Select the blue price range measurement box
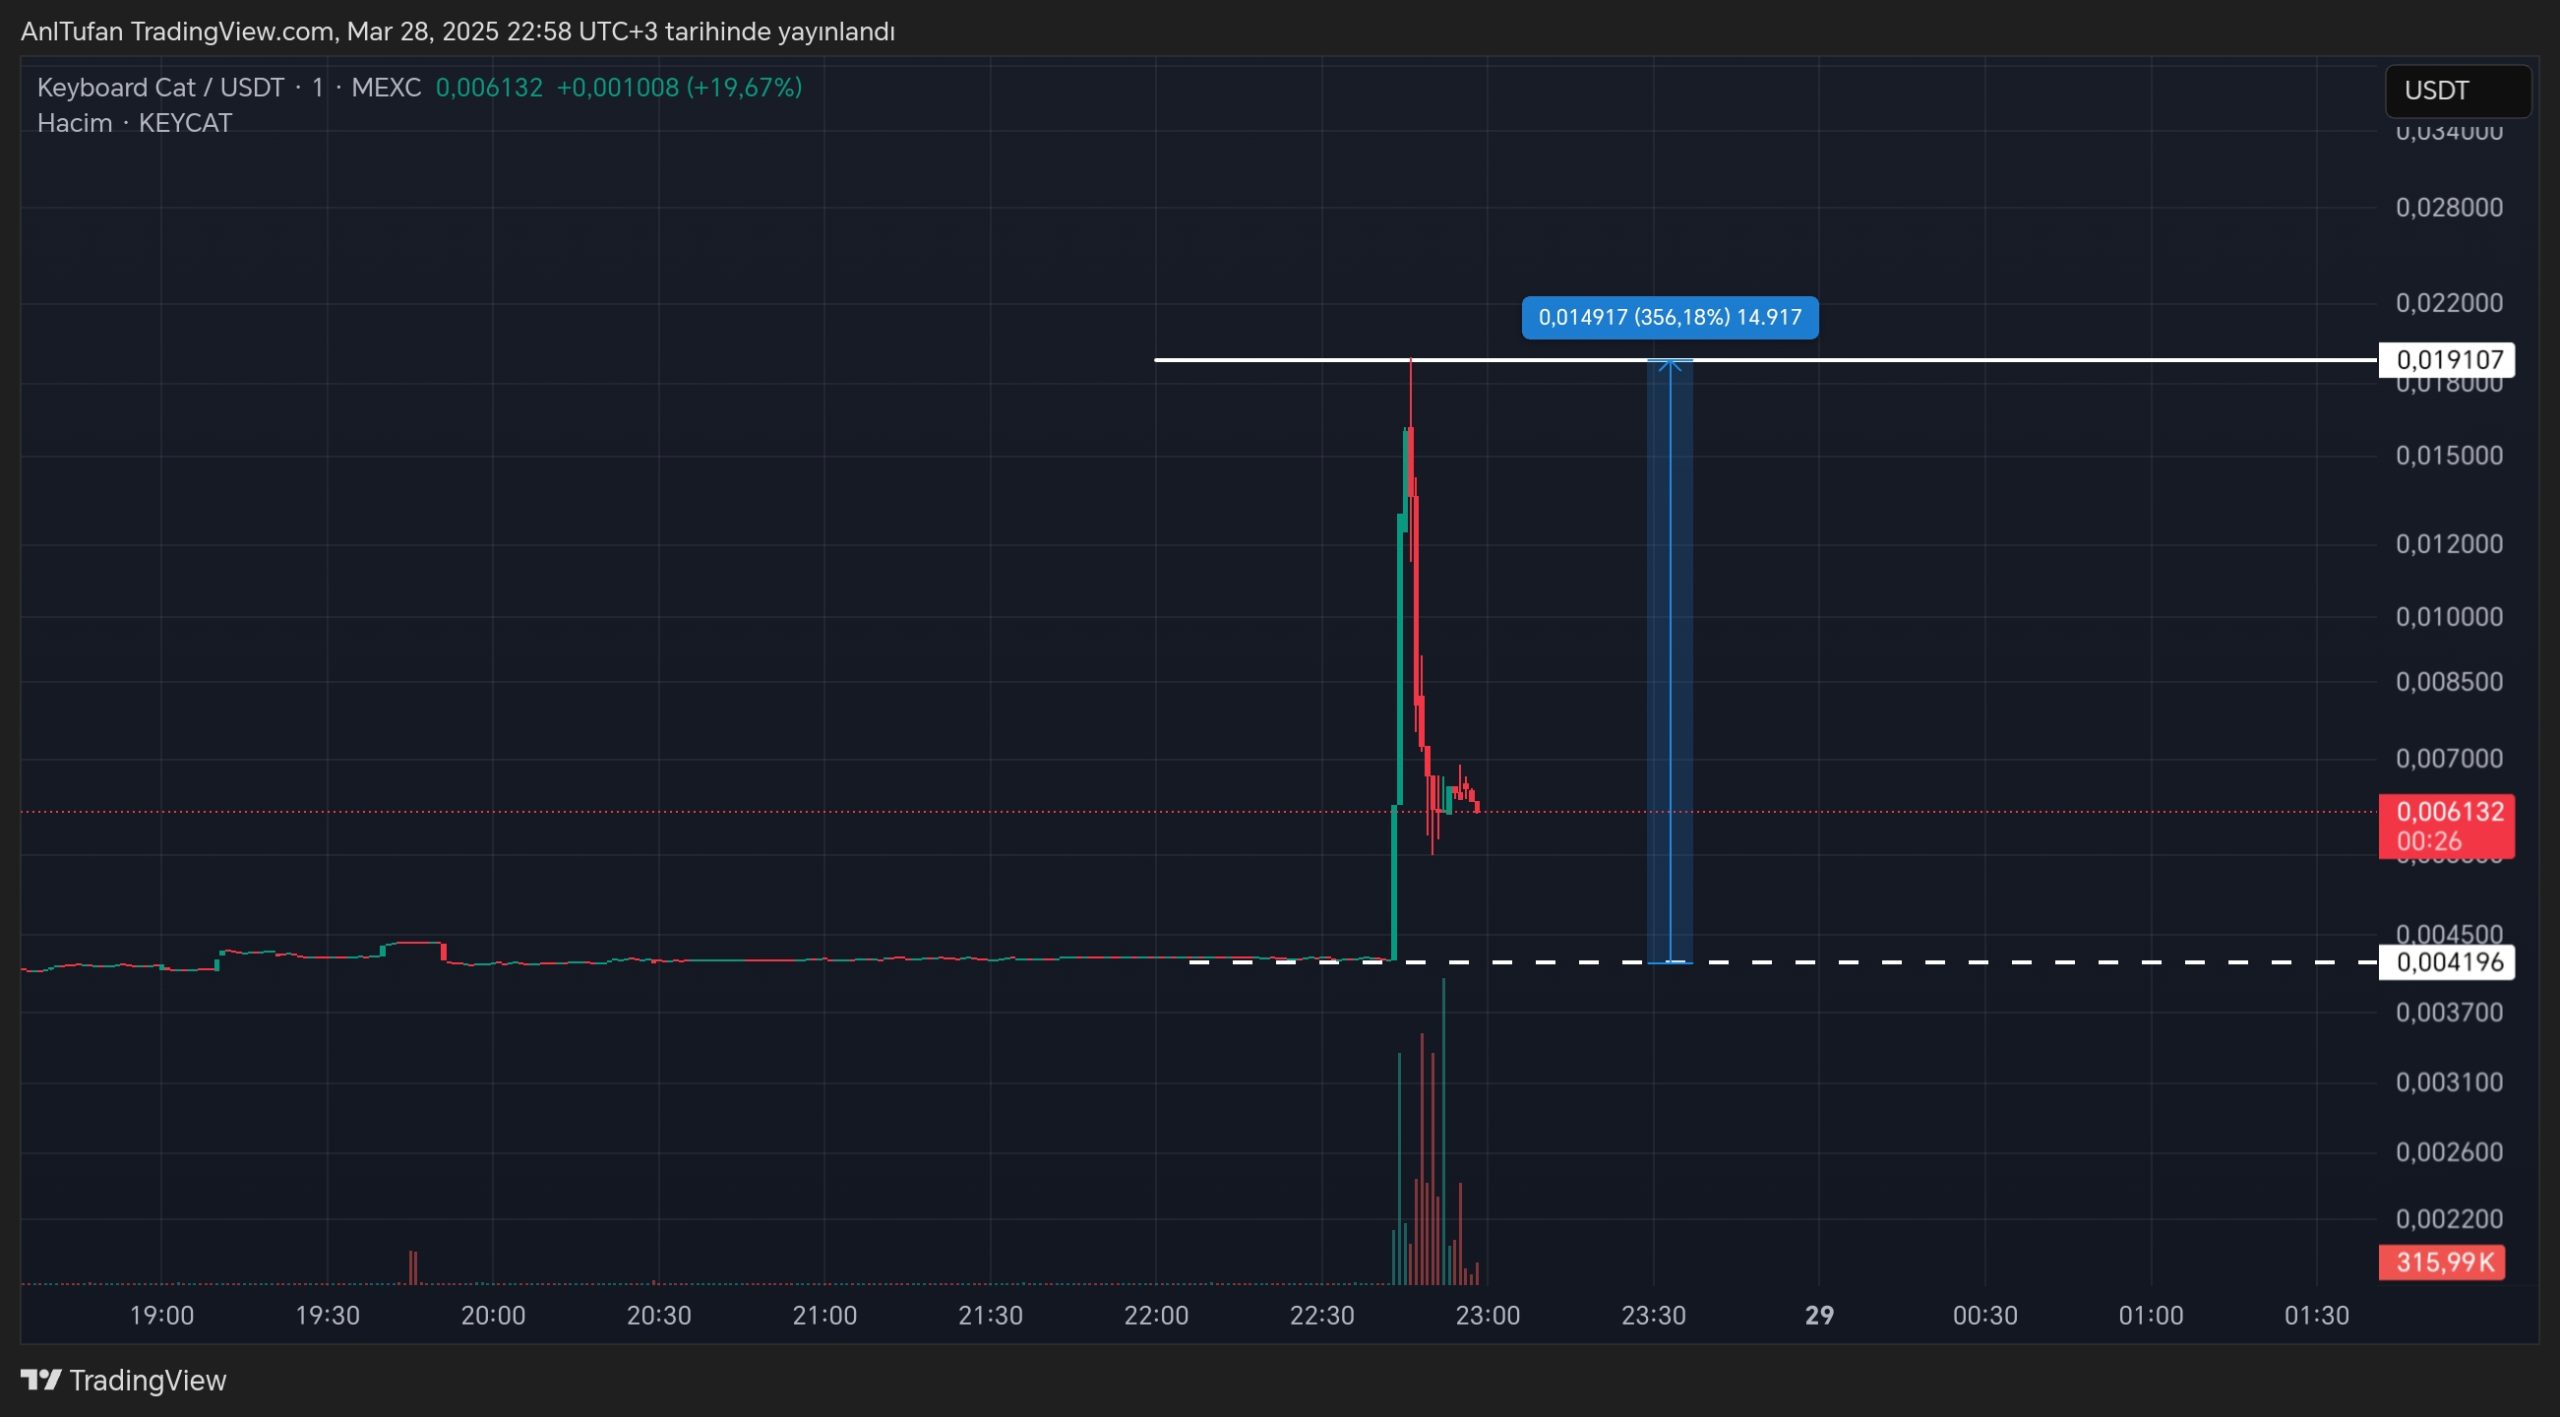This screenshot has height=1417, width=2560. pyautogui.click(x=1669, y=660)
